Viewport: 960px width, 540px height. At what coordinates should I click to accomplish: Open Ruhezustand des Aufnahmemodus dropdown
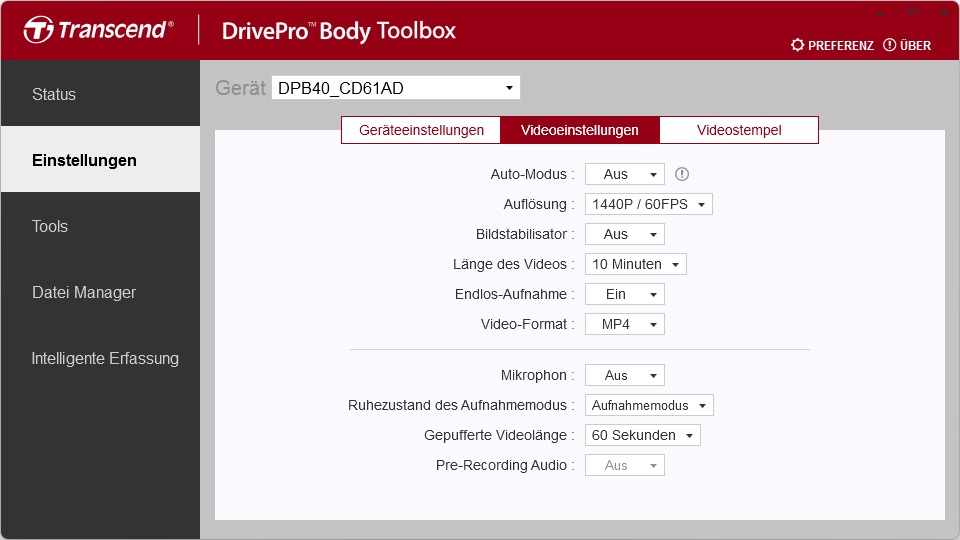pos(649,405)
